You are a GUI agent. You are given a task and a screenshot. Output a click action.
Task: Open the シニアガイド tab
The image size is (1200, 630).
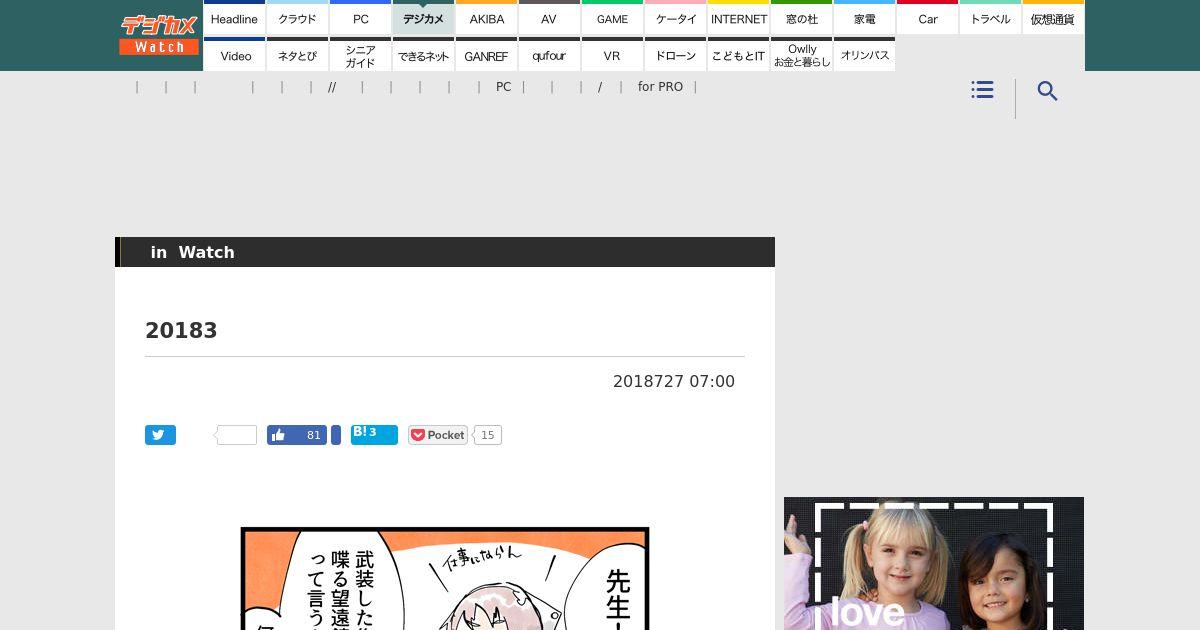coord(360,54)
